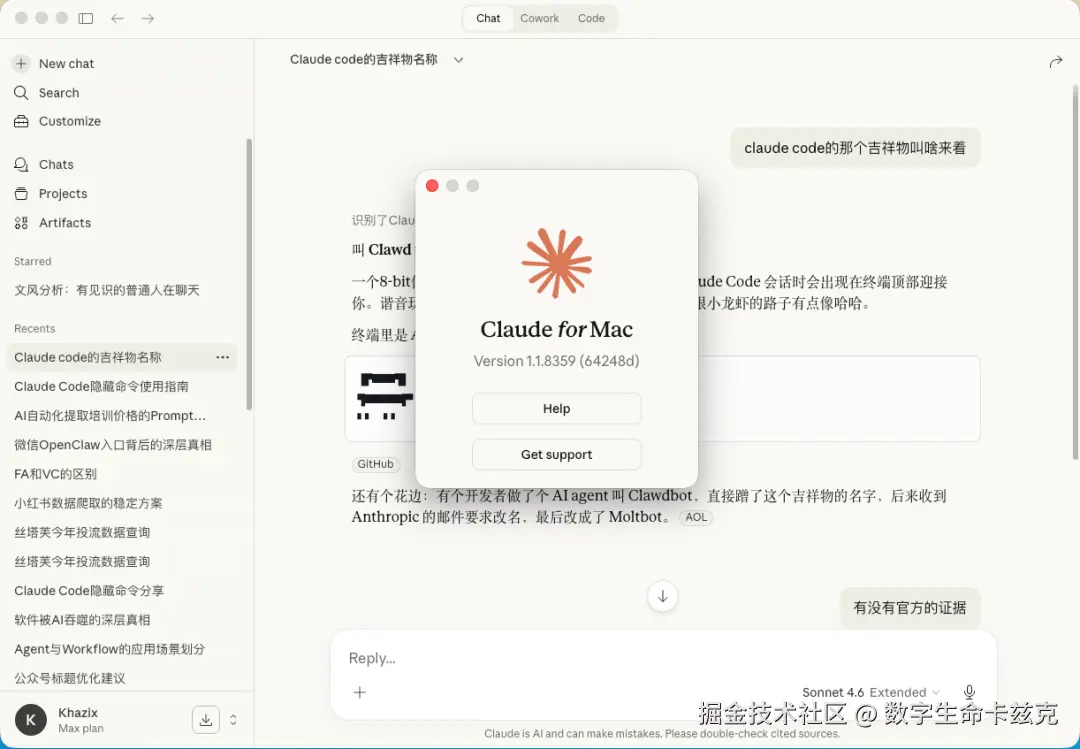Screen dimensions: 1080x749
Task: Open the GitHub source citation chip
Action: coord(375,464)
